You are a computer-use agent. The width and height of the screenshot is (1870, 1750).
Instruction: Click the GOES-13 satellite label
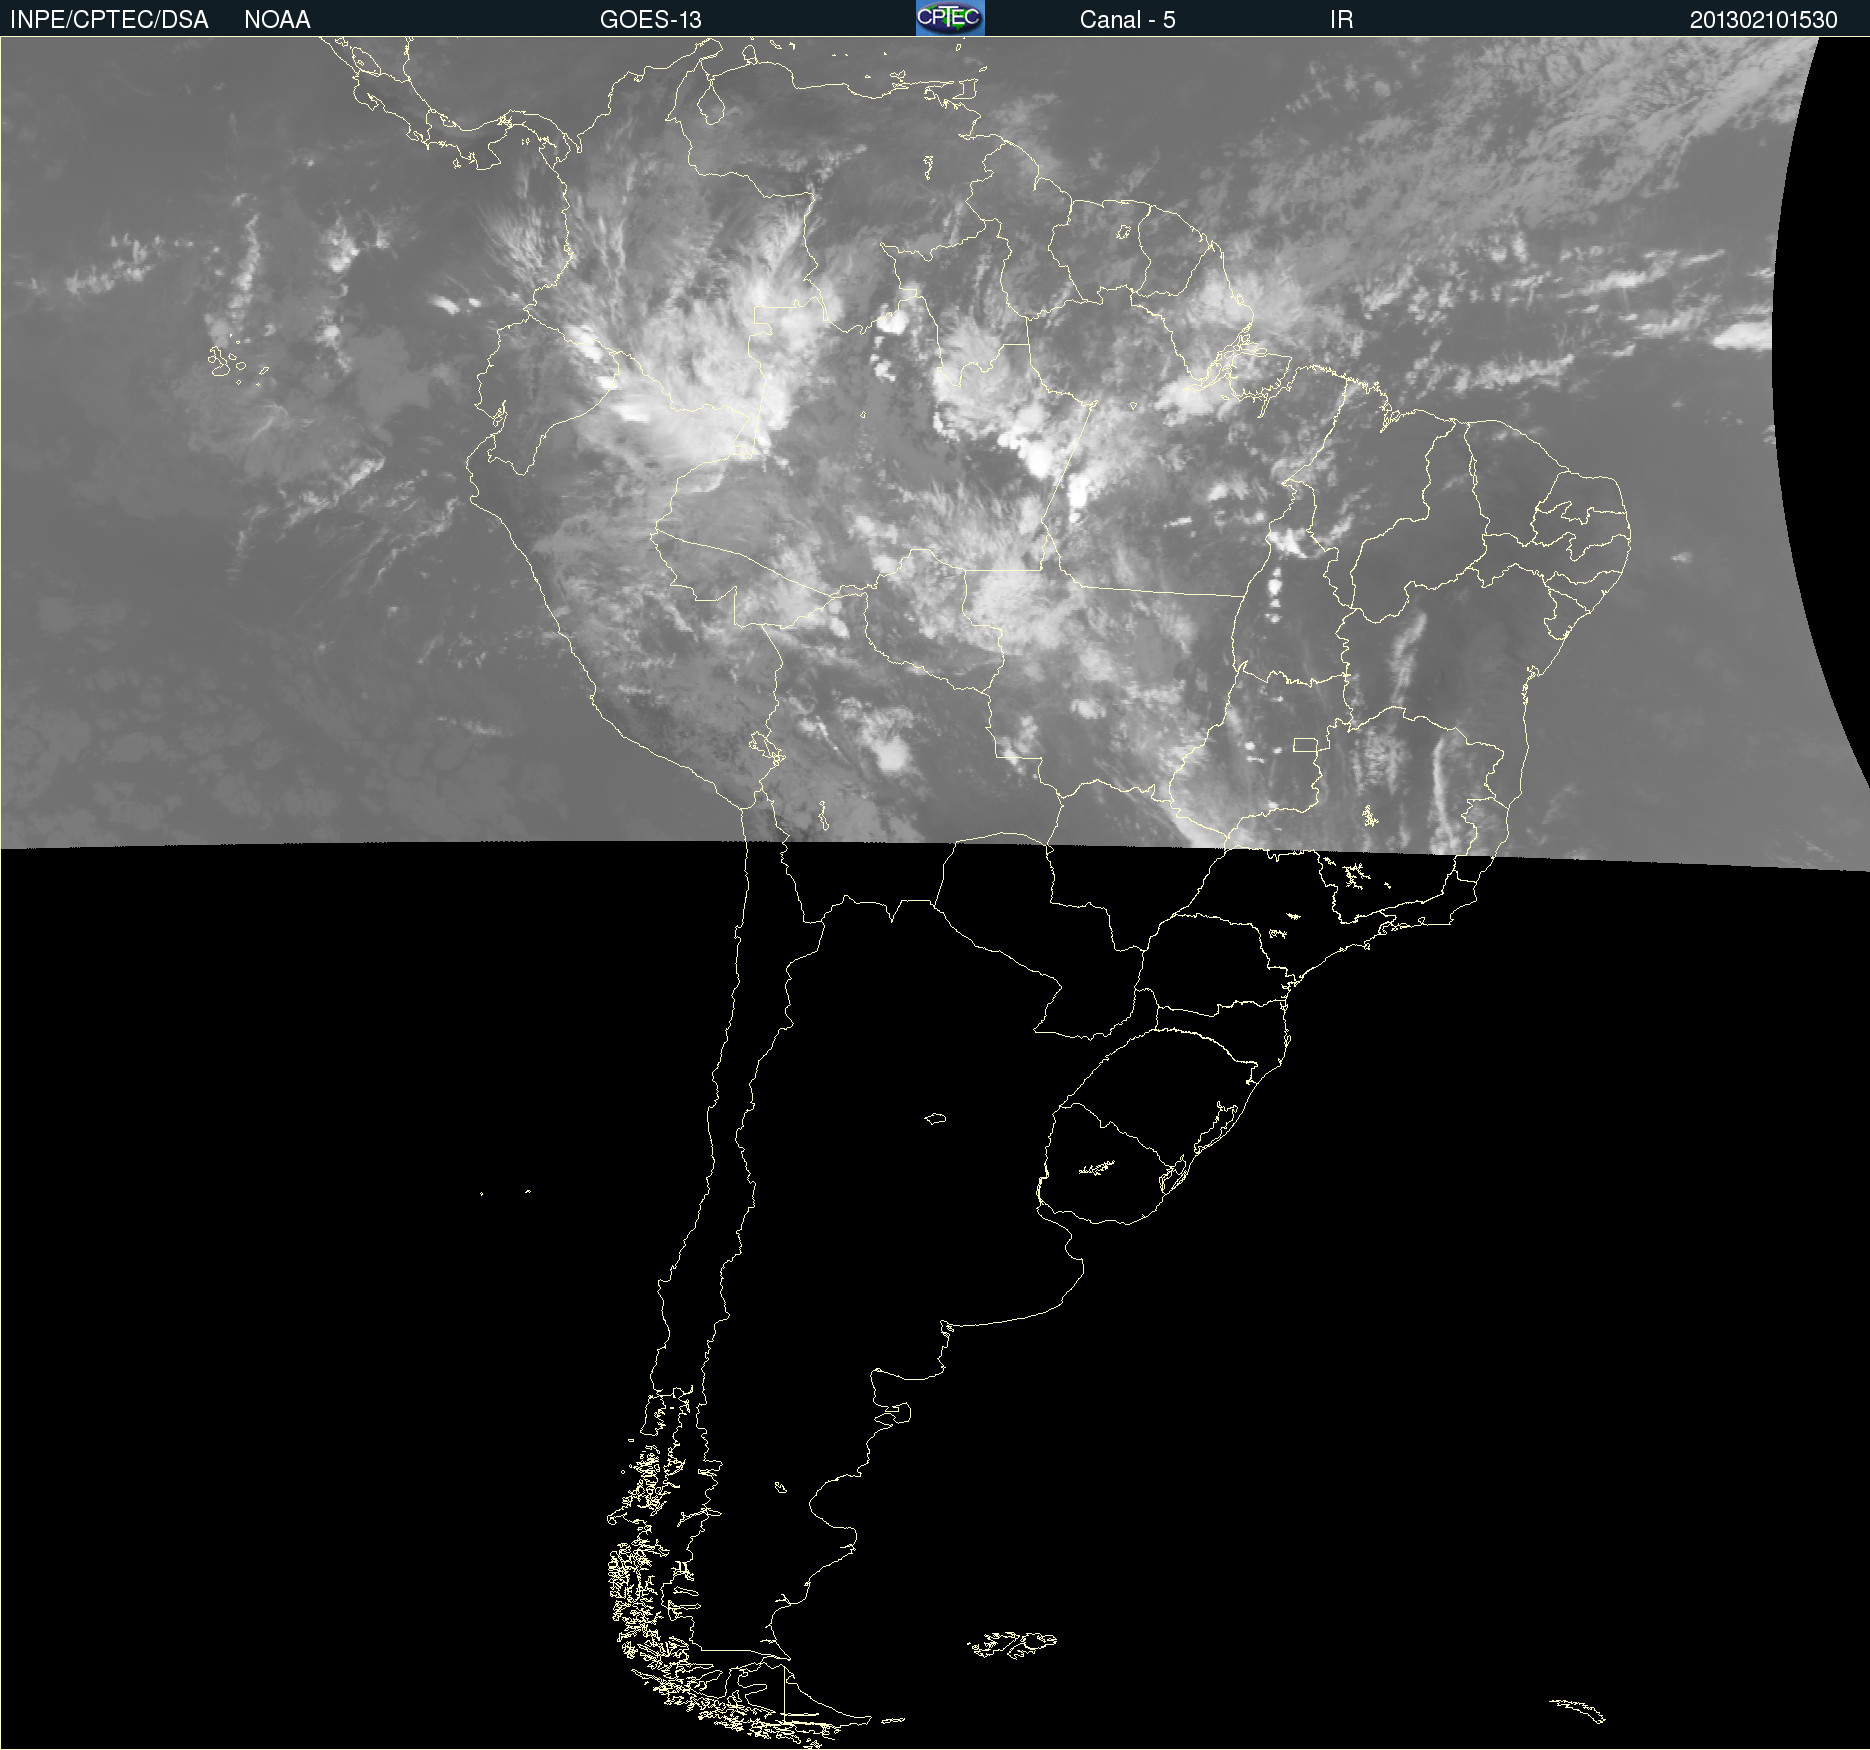[651, 20]
